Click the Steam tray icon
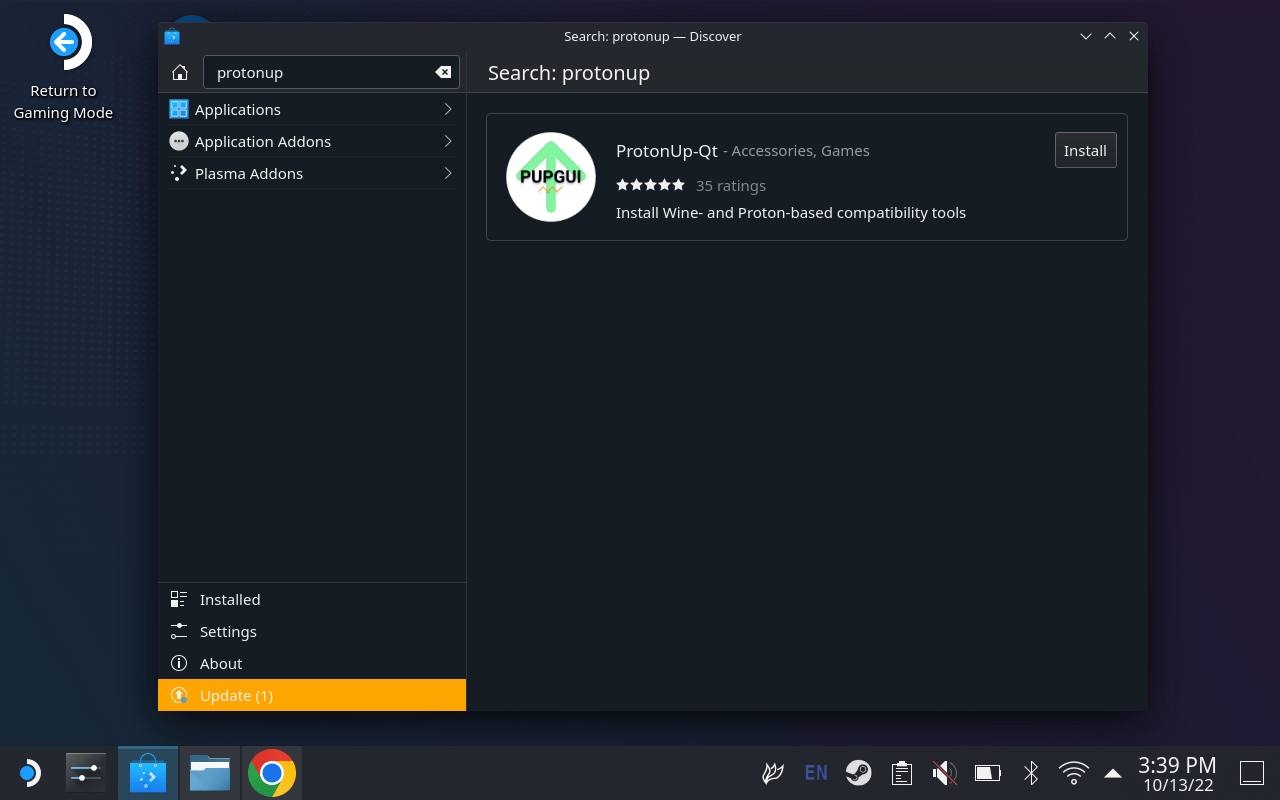1280x800 pixels. pos(858,773)
